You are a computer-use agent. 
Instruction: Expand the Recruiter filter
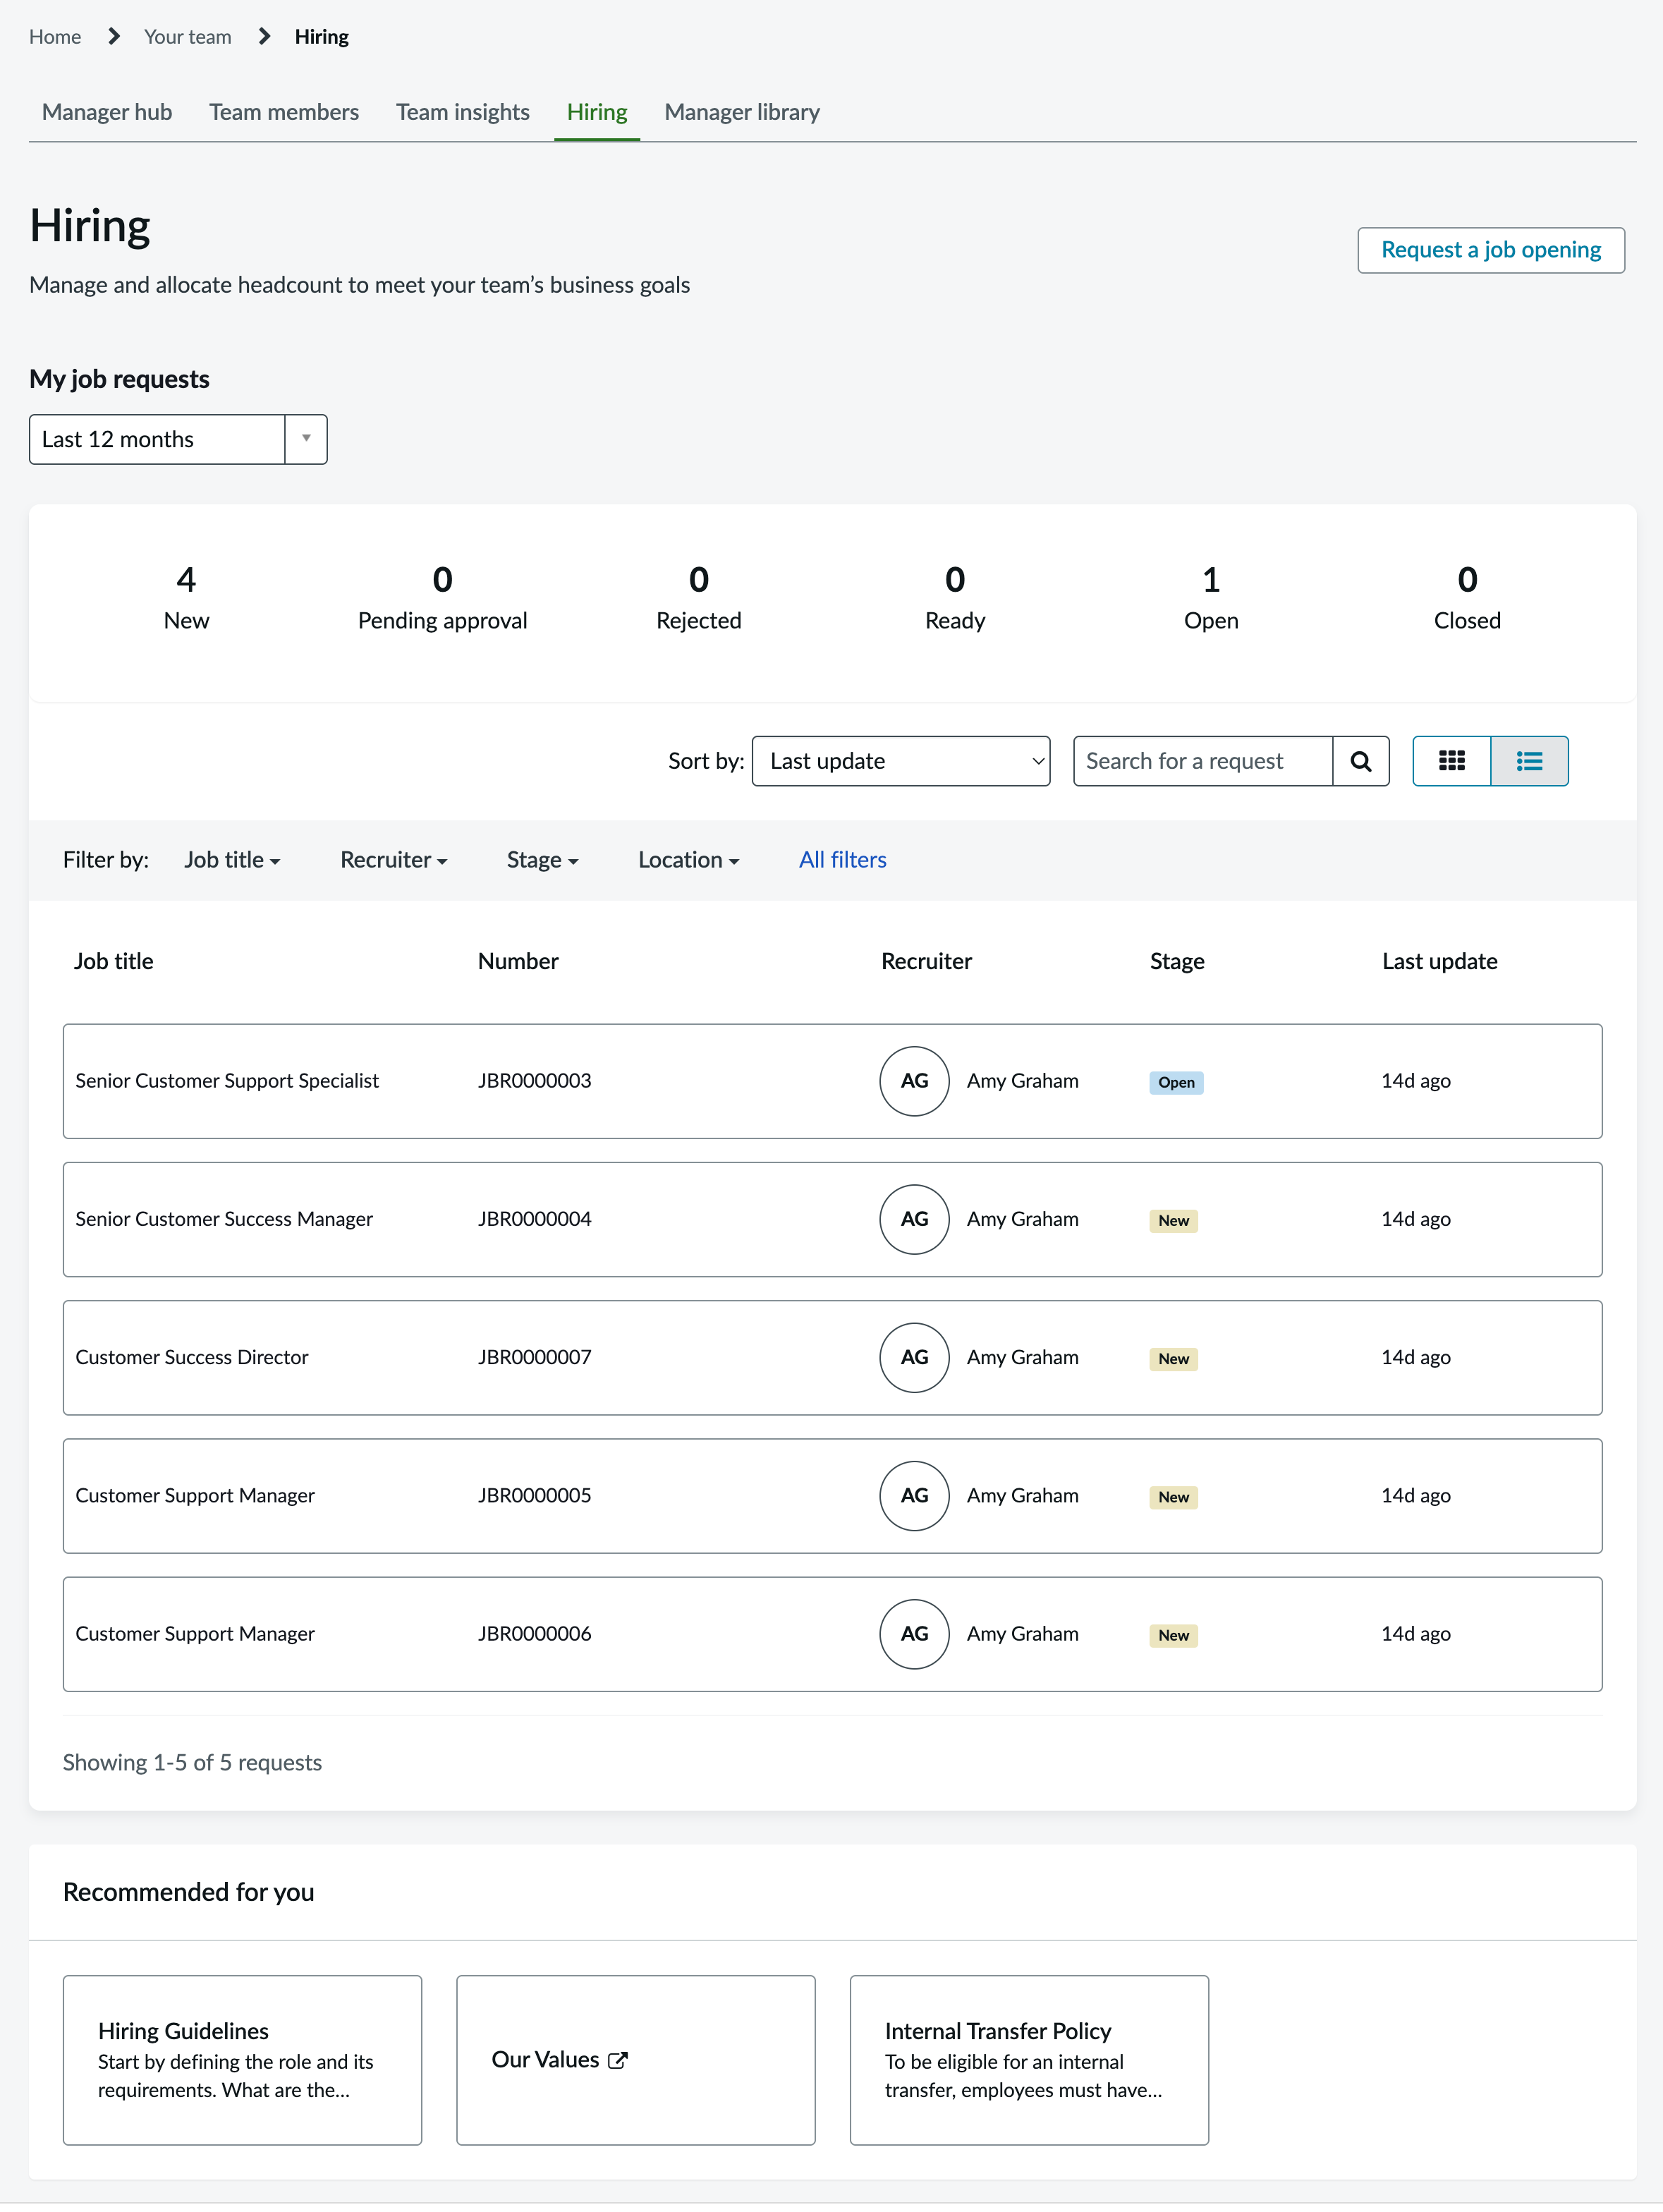(393, 860)
